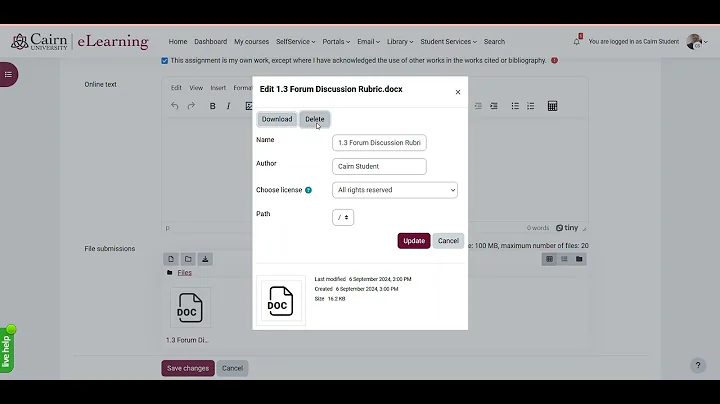Open the editor Edit menu

pyautogui.click(x=176, y=88)
